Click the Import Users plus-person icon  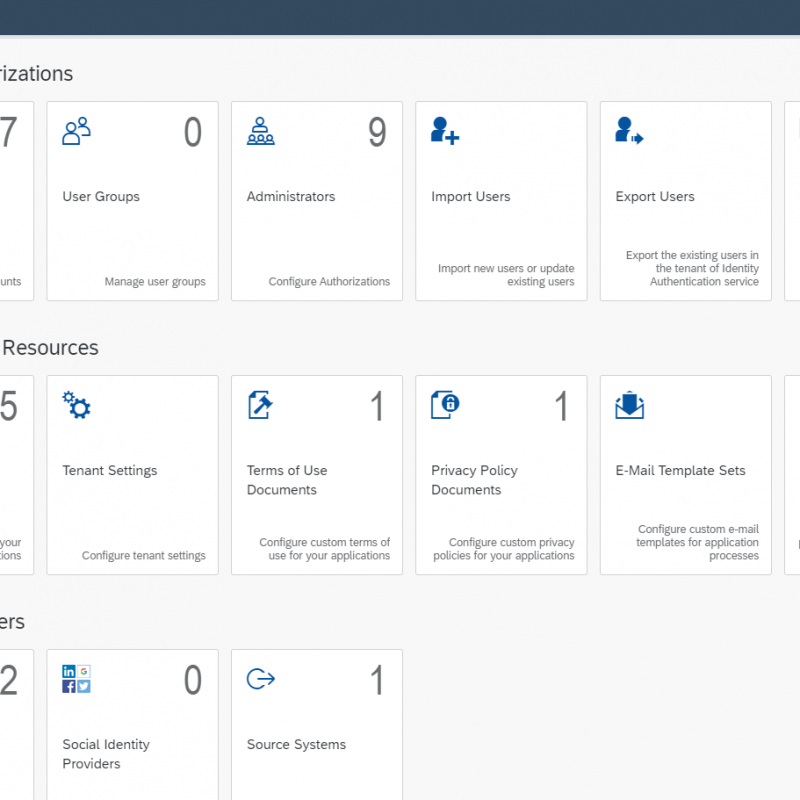click(445, 131)
